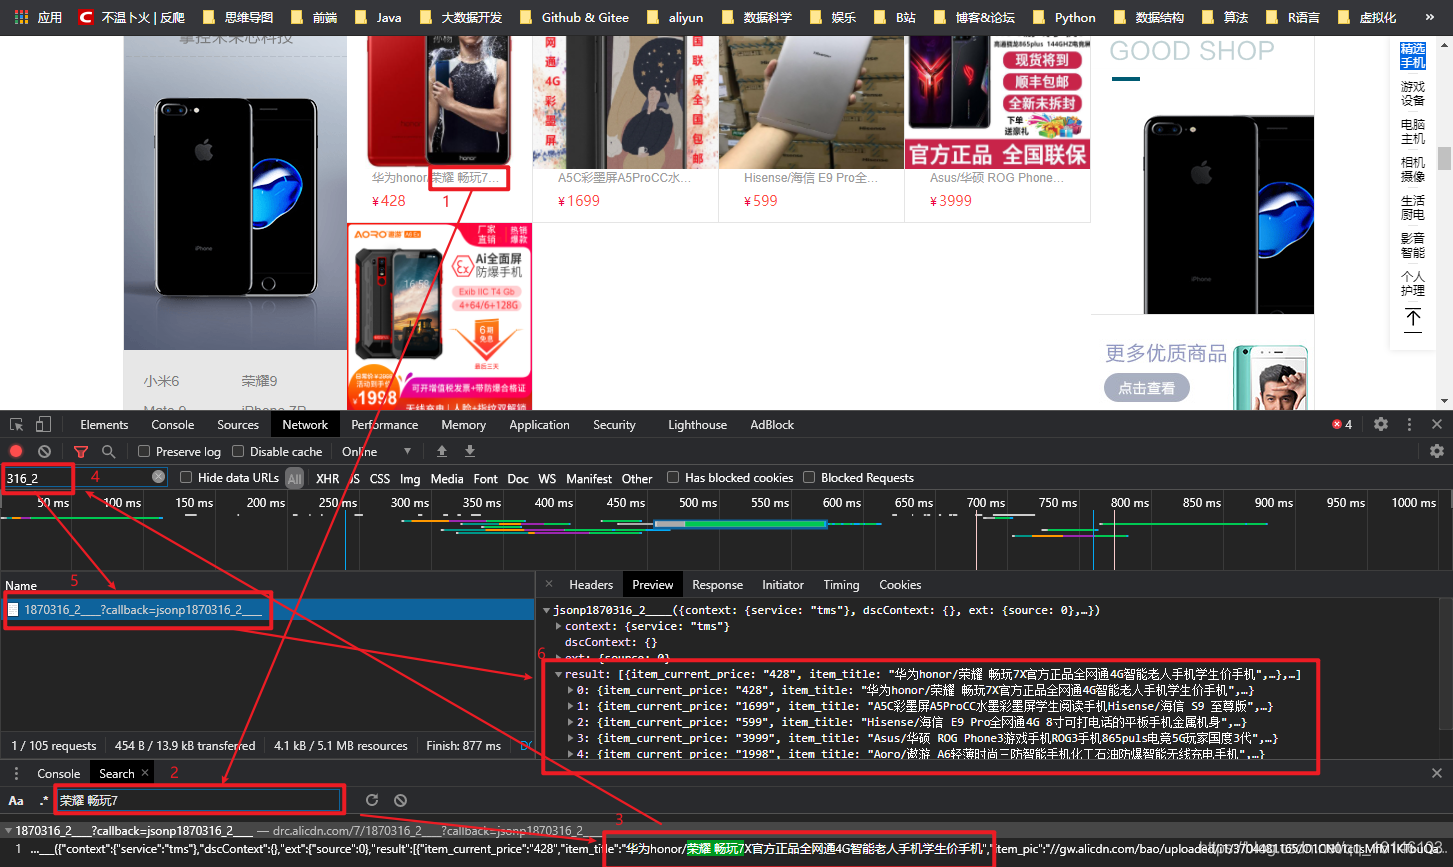
Task: Clear the filter text with X icon
Action: (x=158, y=477)
